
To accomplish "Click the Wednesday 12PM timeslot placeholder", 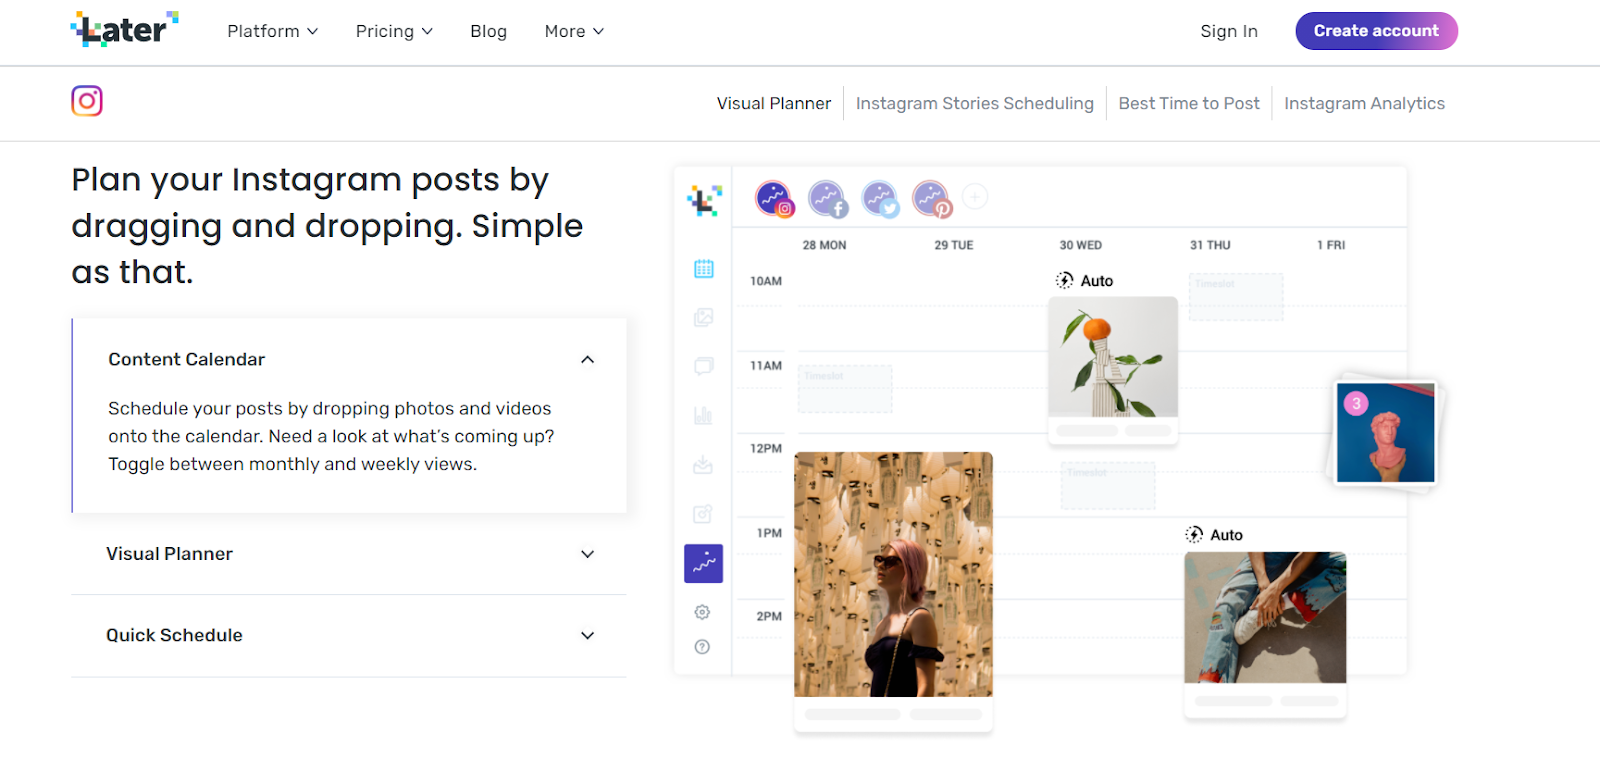I will [1108, 485].
